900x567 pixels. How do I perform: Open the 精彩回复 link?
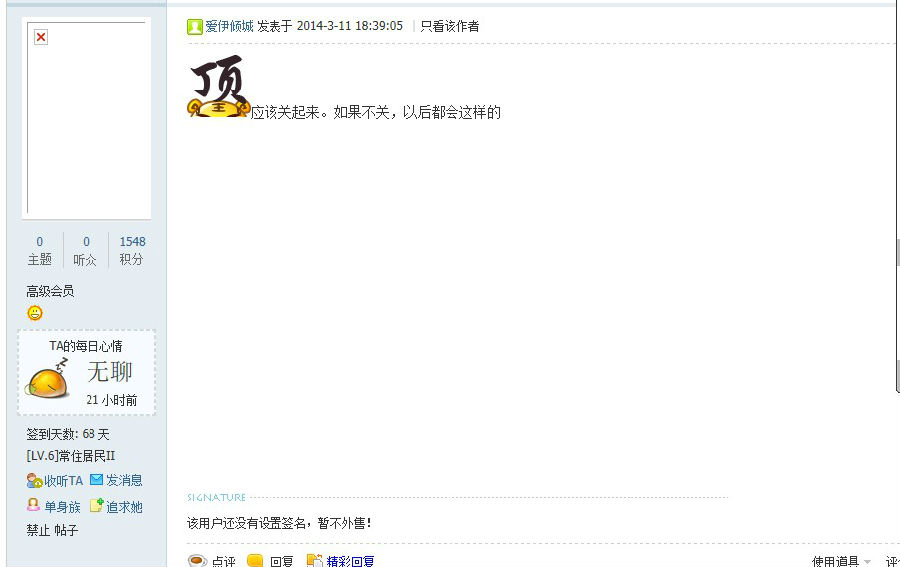[x=350, y=561]
